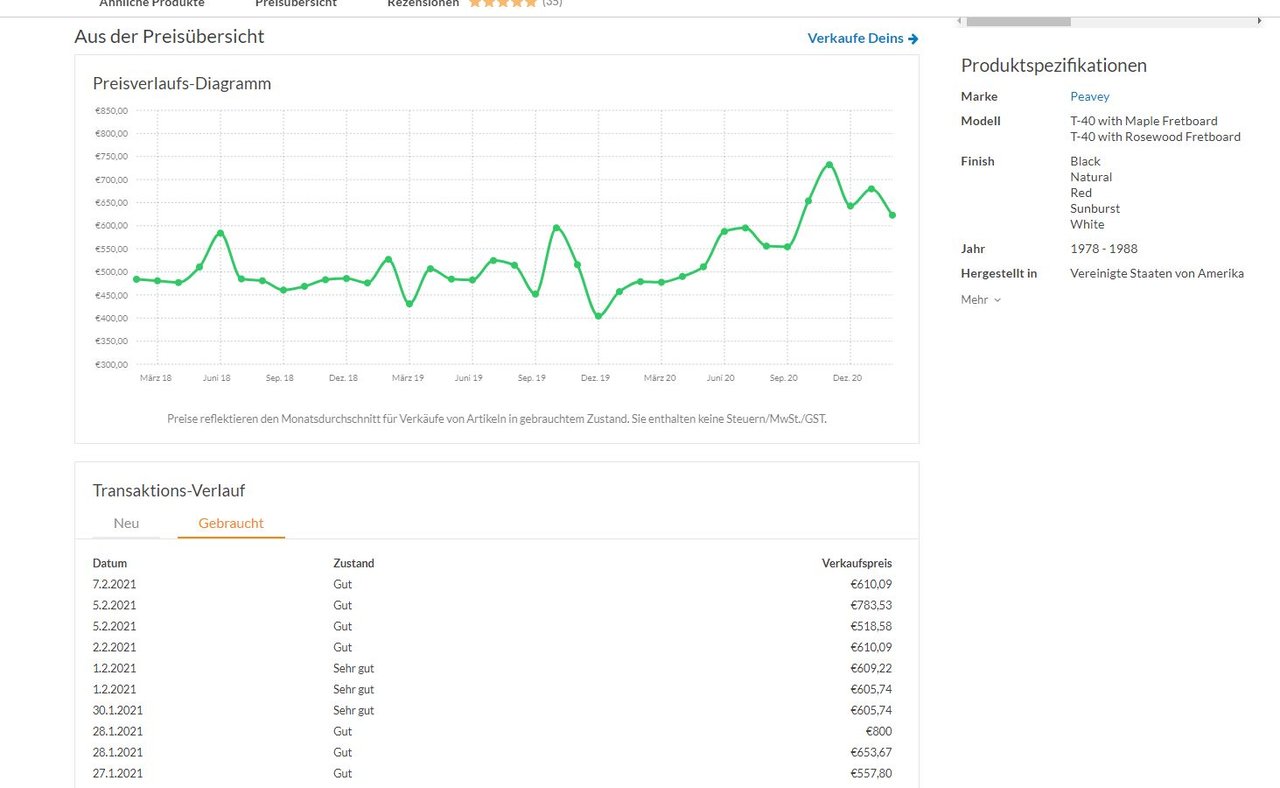Open the Peavey brand link
This screenshot has width=1280, height=788.
[x=1089, y=97]
